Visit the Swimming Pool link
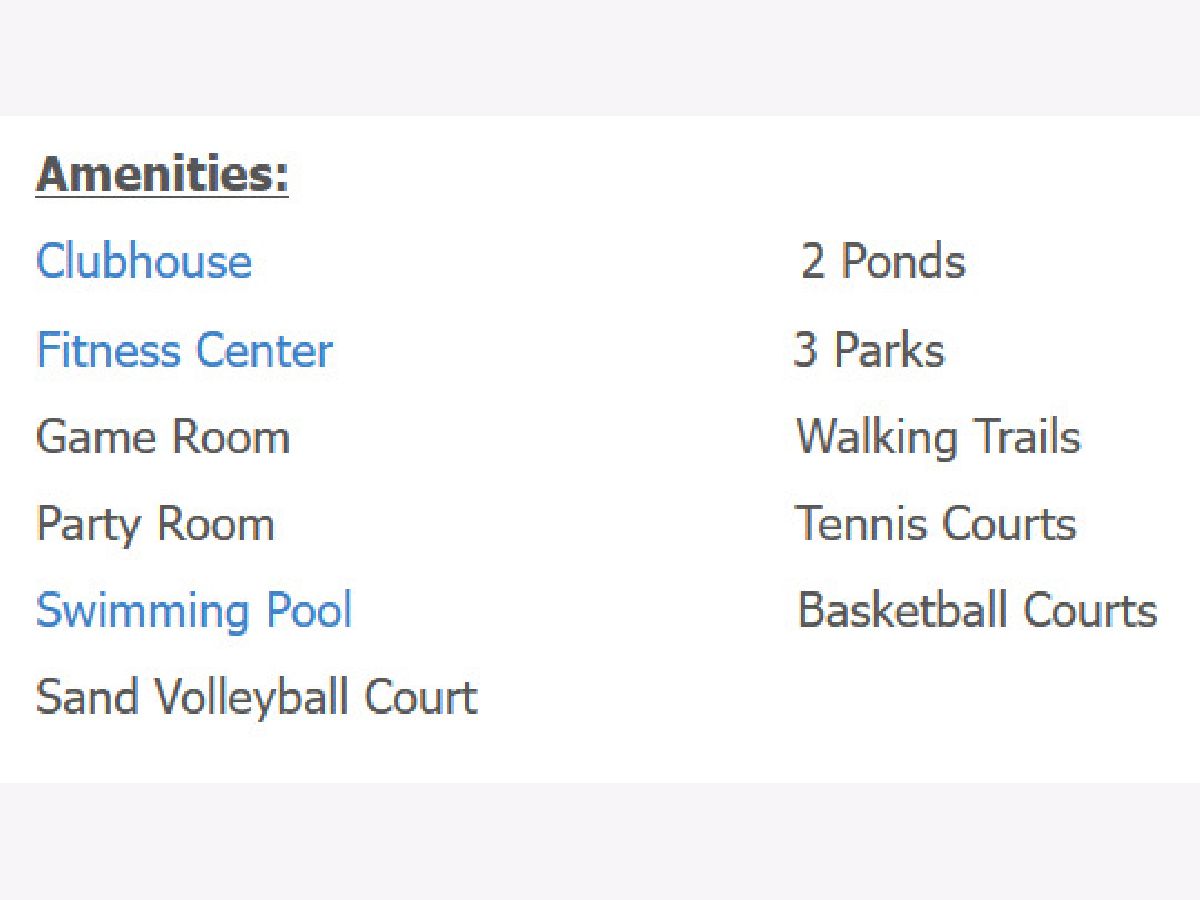This screenshot has height=900, width=1200. tap(194, 611)
